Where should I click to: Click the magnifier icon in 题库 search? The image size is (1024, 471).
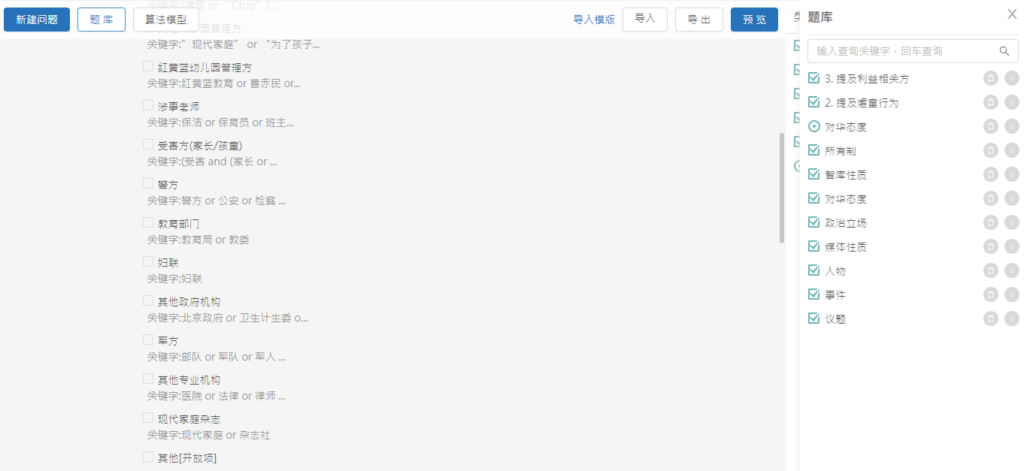coord(1004,50)
